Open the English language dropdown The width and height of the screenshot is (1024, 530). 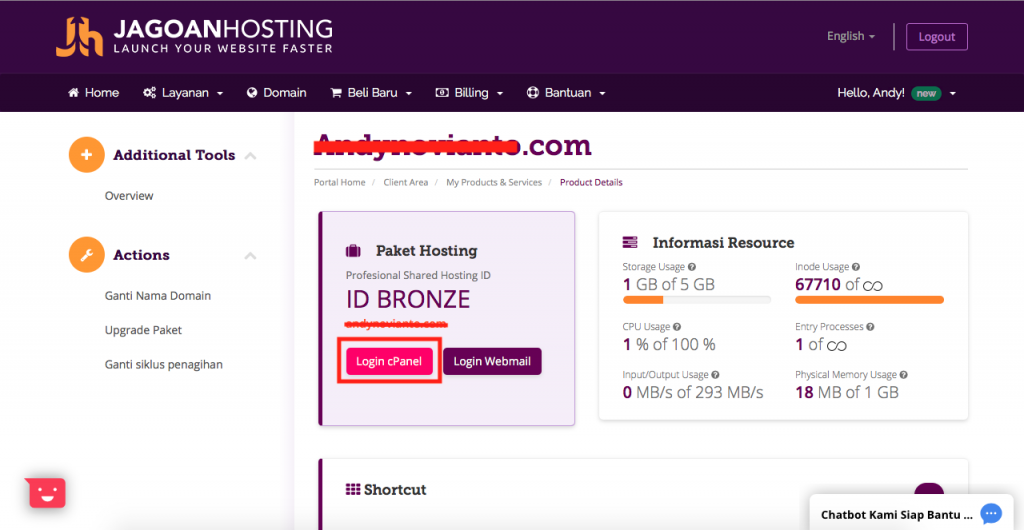[850, 37]
